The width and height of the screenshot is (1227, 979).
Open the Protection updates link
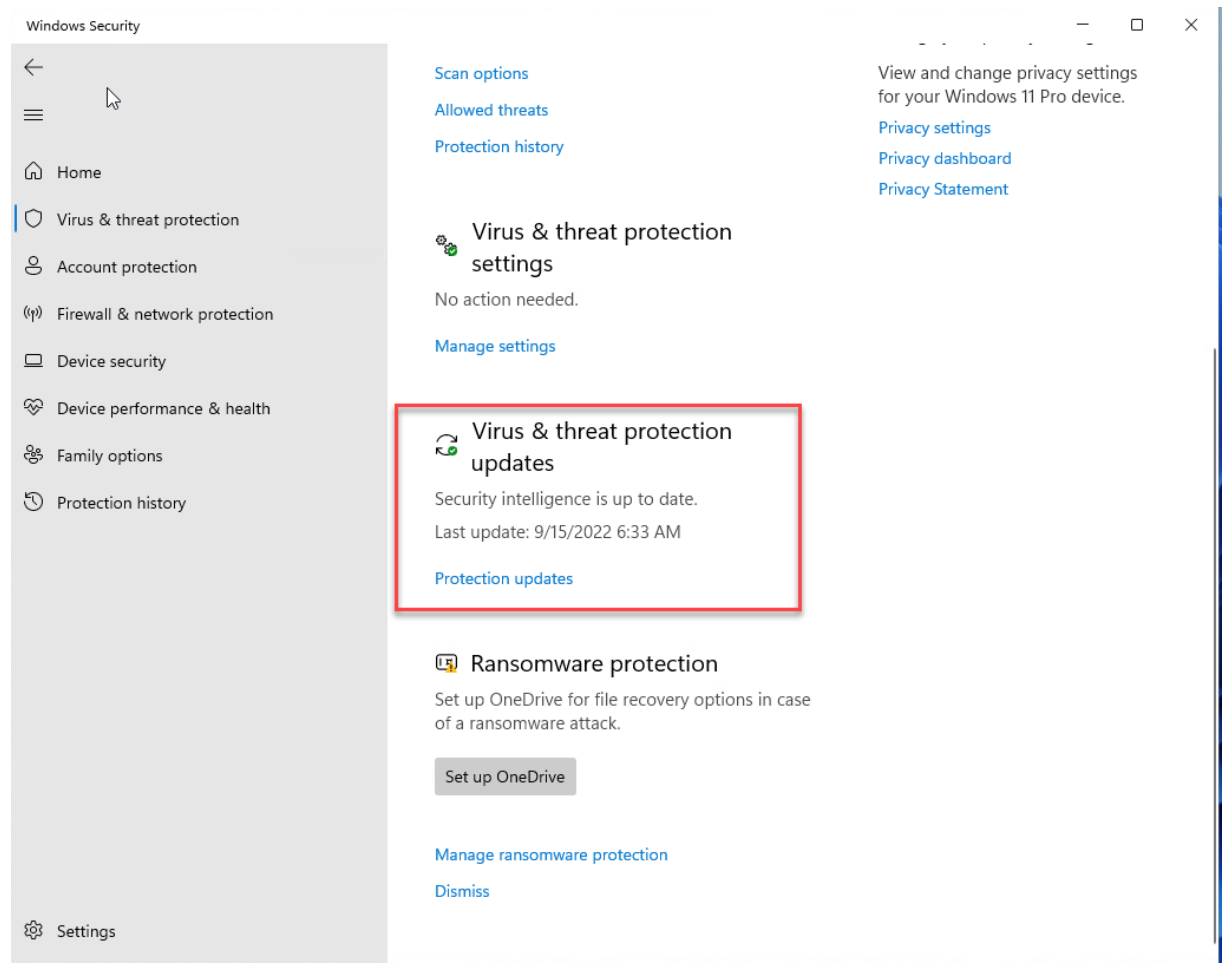(504, 578)
